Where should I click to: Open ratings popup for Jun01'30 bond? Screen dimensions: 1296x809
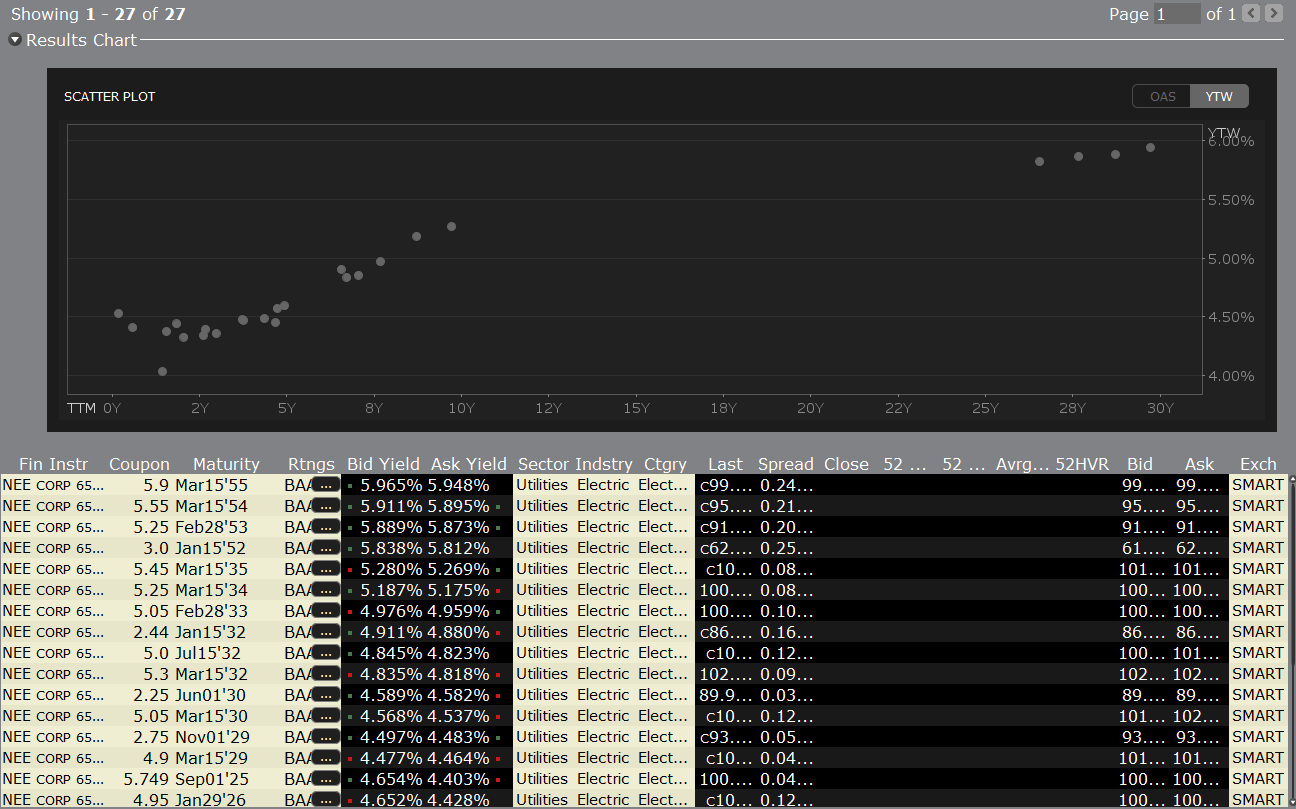[x=325, y=695]
